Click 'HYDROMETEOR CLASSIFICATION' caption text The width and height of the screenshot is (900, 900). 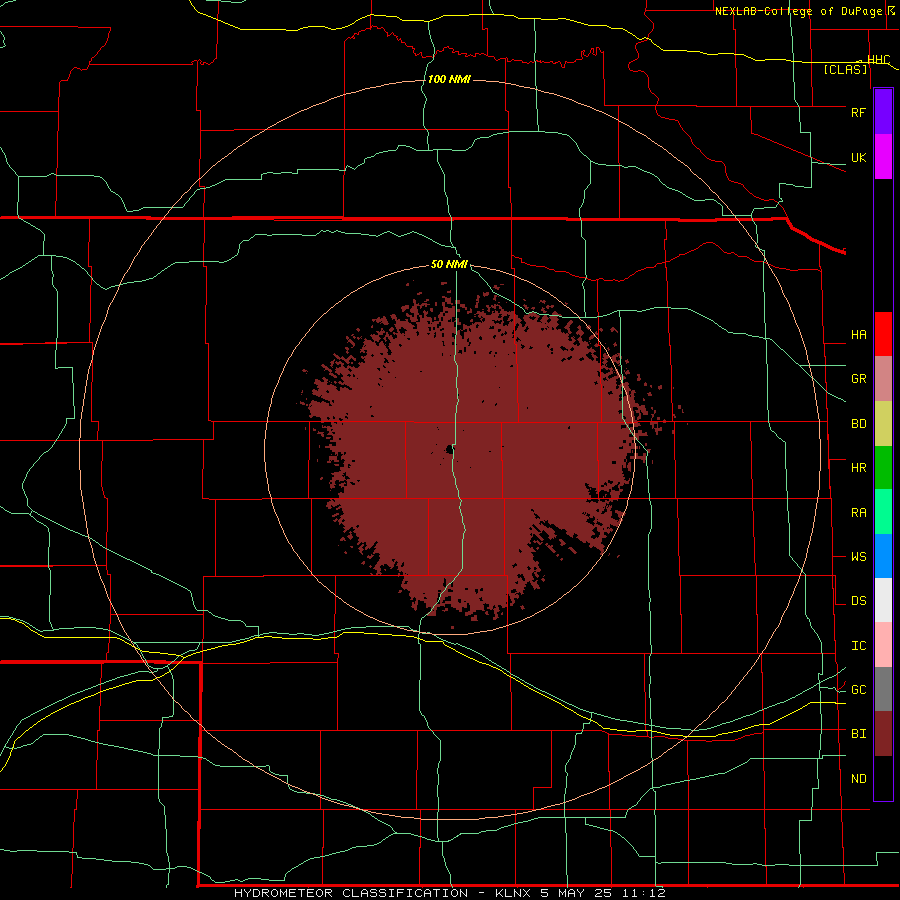click(351, 893)
